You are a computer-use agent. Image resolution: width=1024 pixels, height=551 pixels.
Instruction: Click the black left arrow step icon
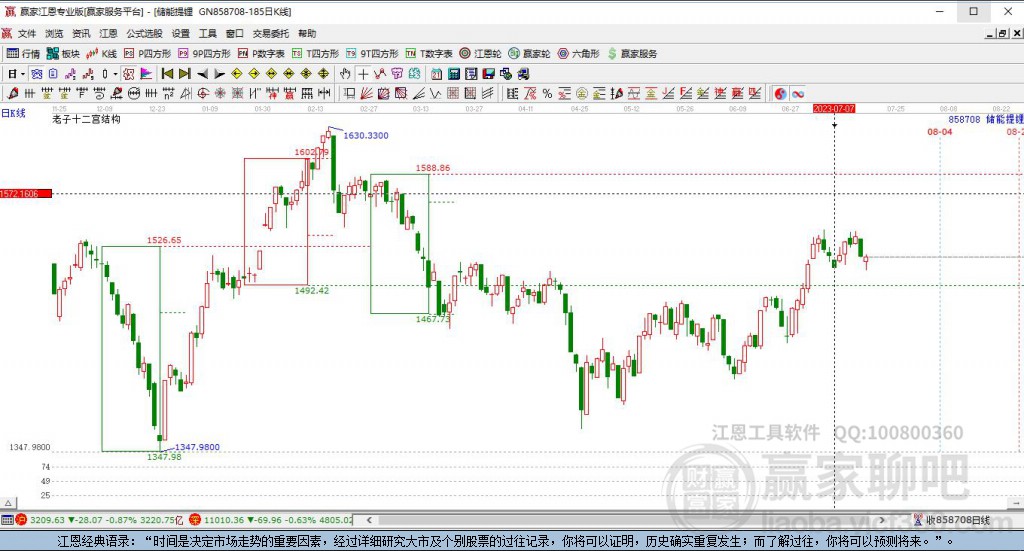click(202, 74)
